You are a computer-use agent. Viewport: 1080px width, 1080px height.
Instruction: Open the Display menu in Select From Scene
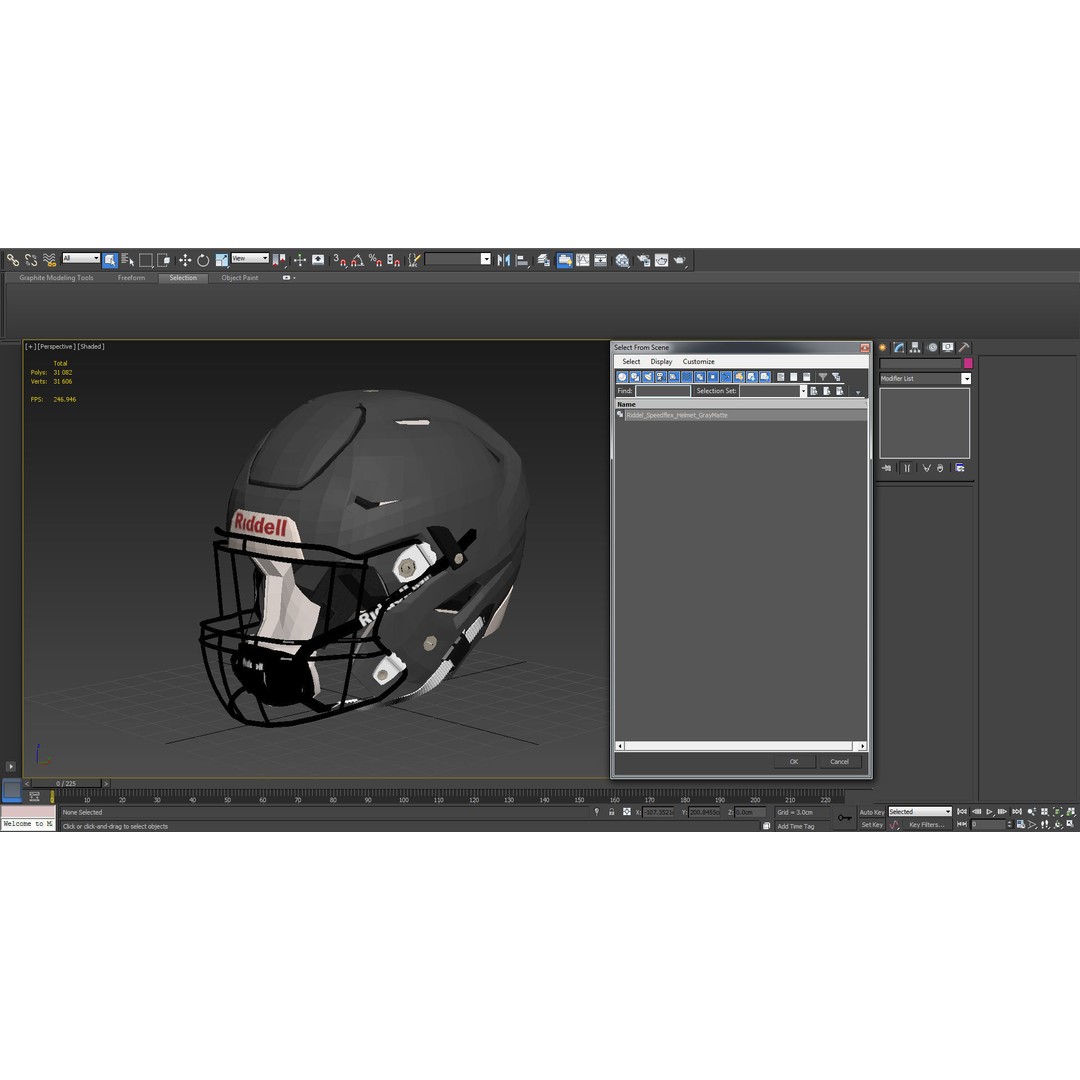[x=661, y=362]
